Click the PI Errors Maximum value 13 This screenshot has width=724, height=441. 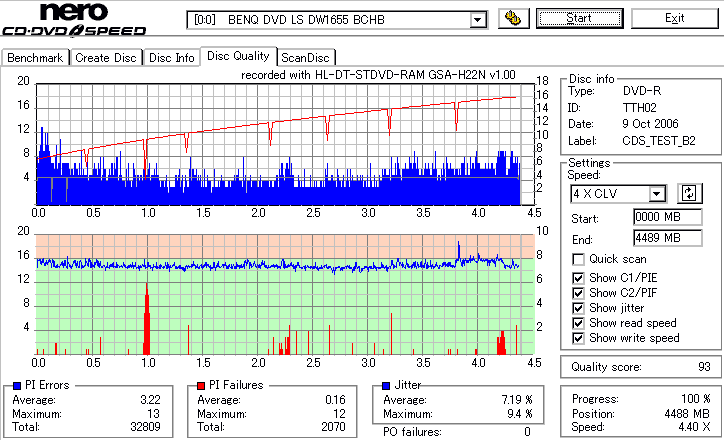click(x=154, y=413)
